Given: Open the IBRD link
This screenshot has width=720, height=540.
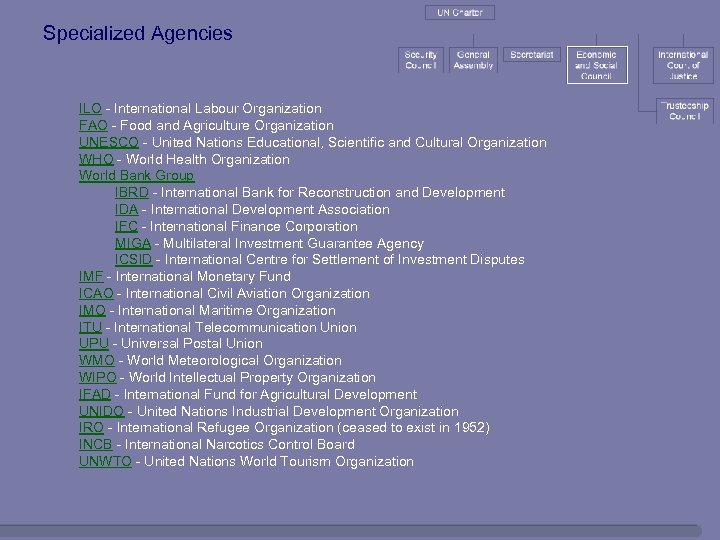Looking at the screenshot, I should tap(132, 192).
